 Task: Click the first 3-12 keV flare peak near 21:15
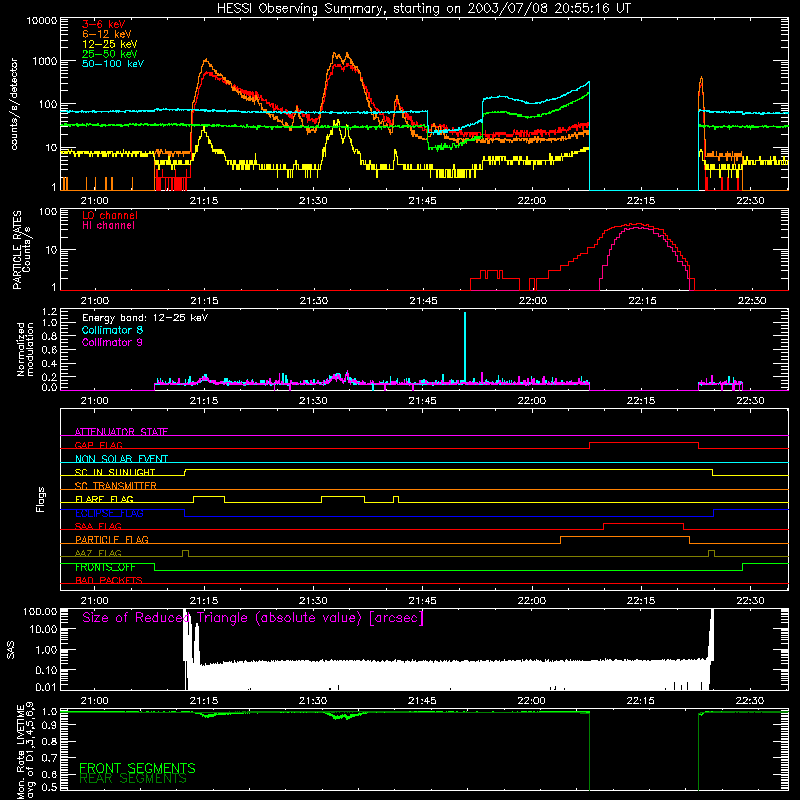click(206, 60)
